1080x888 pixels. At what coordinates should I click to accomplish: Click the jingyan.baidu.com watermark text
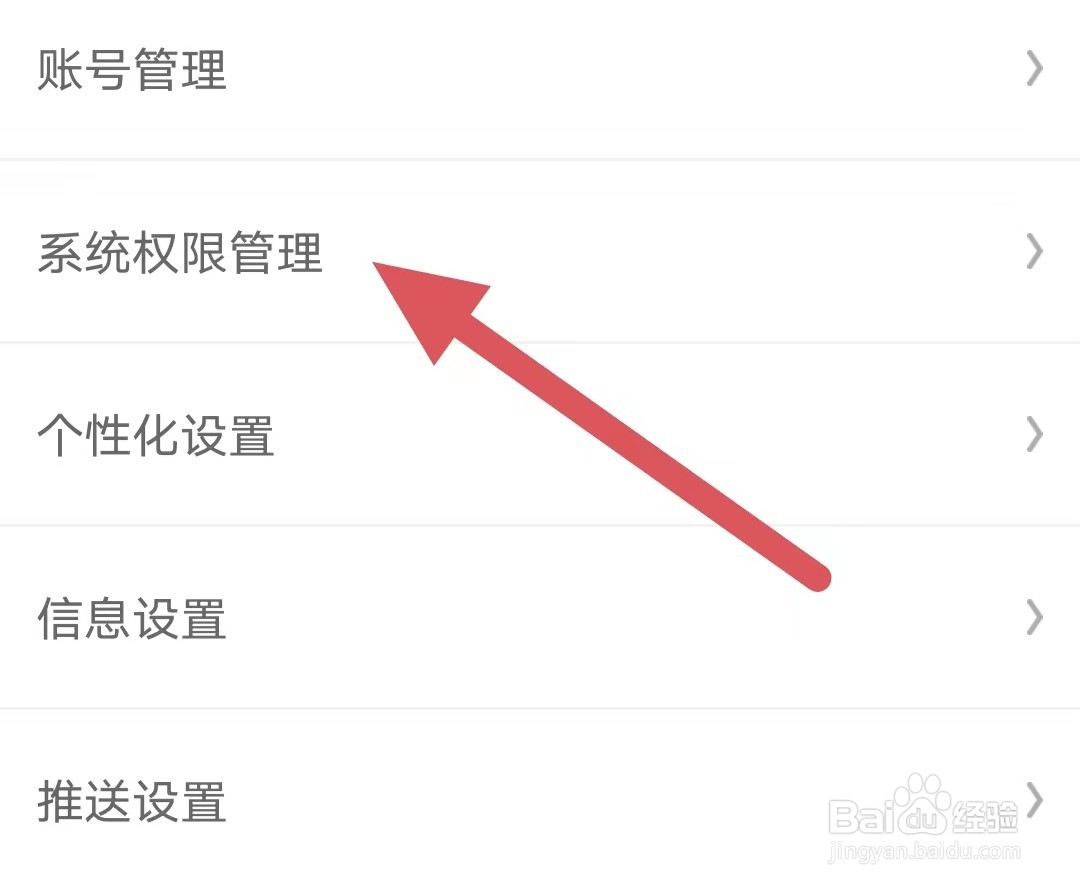[924, 851]
